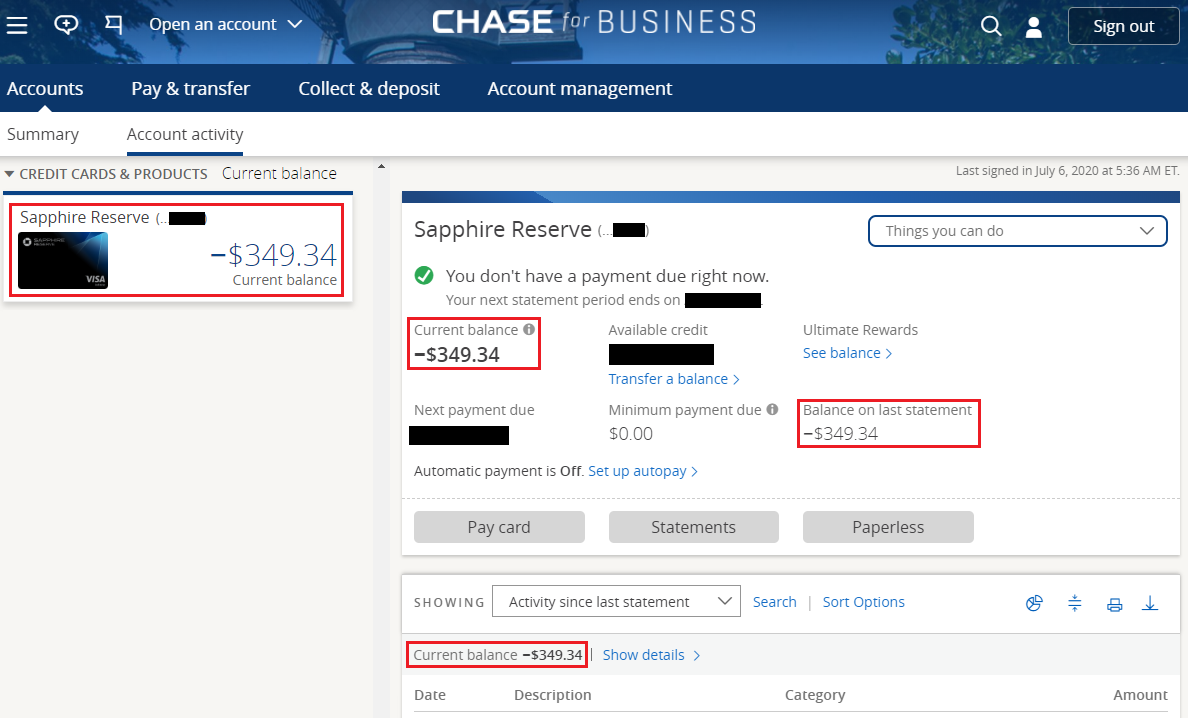
Task: Click Search activity link
Action: pyautogui.click(x=774, y=602)
